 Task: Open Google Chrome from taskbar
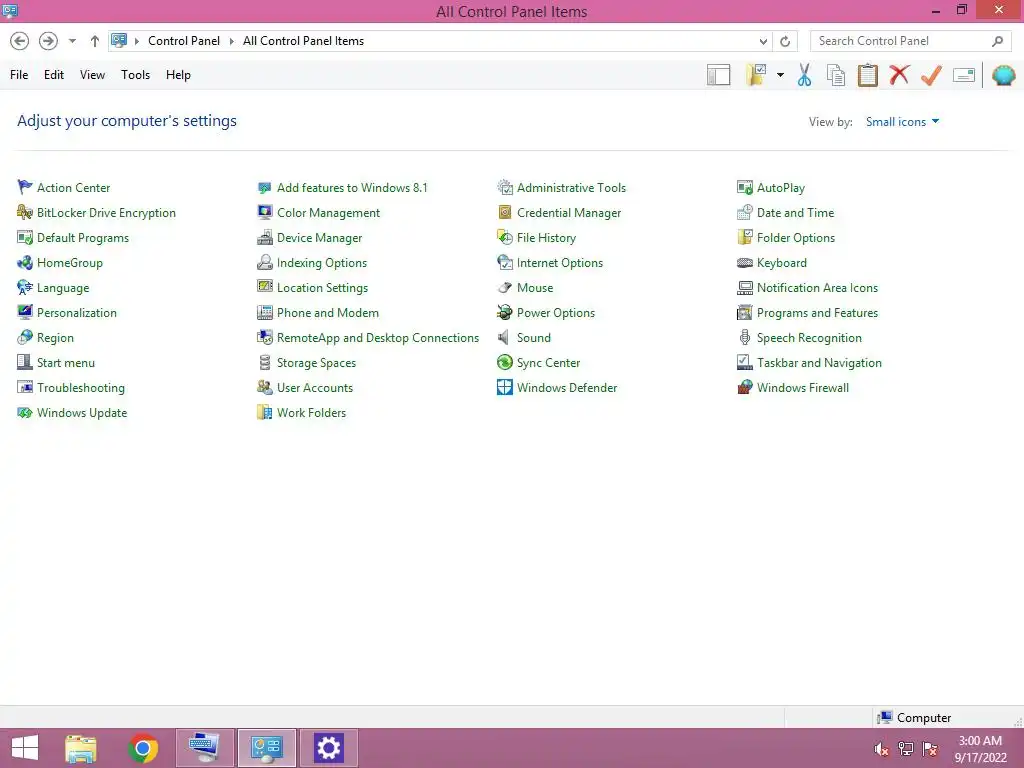[143, 748]
